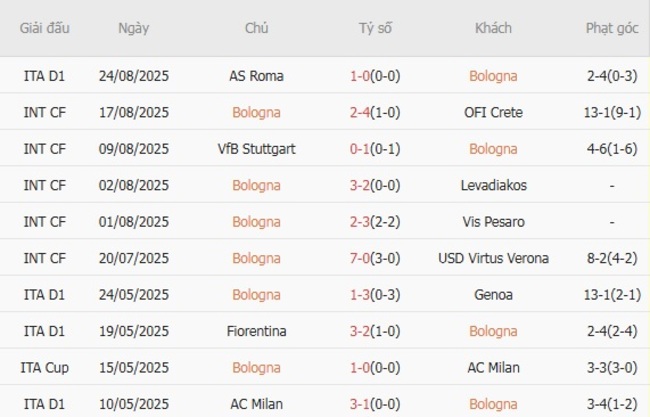
Task: Open the Fiorentina team link
Action: point(256,331)
